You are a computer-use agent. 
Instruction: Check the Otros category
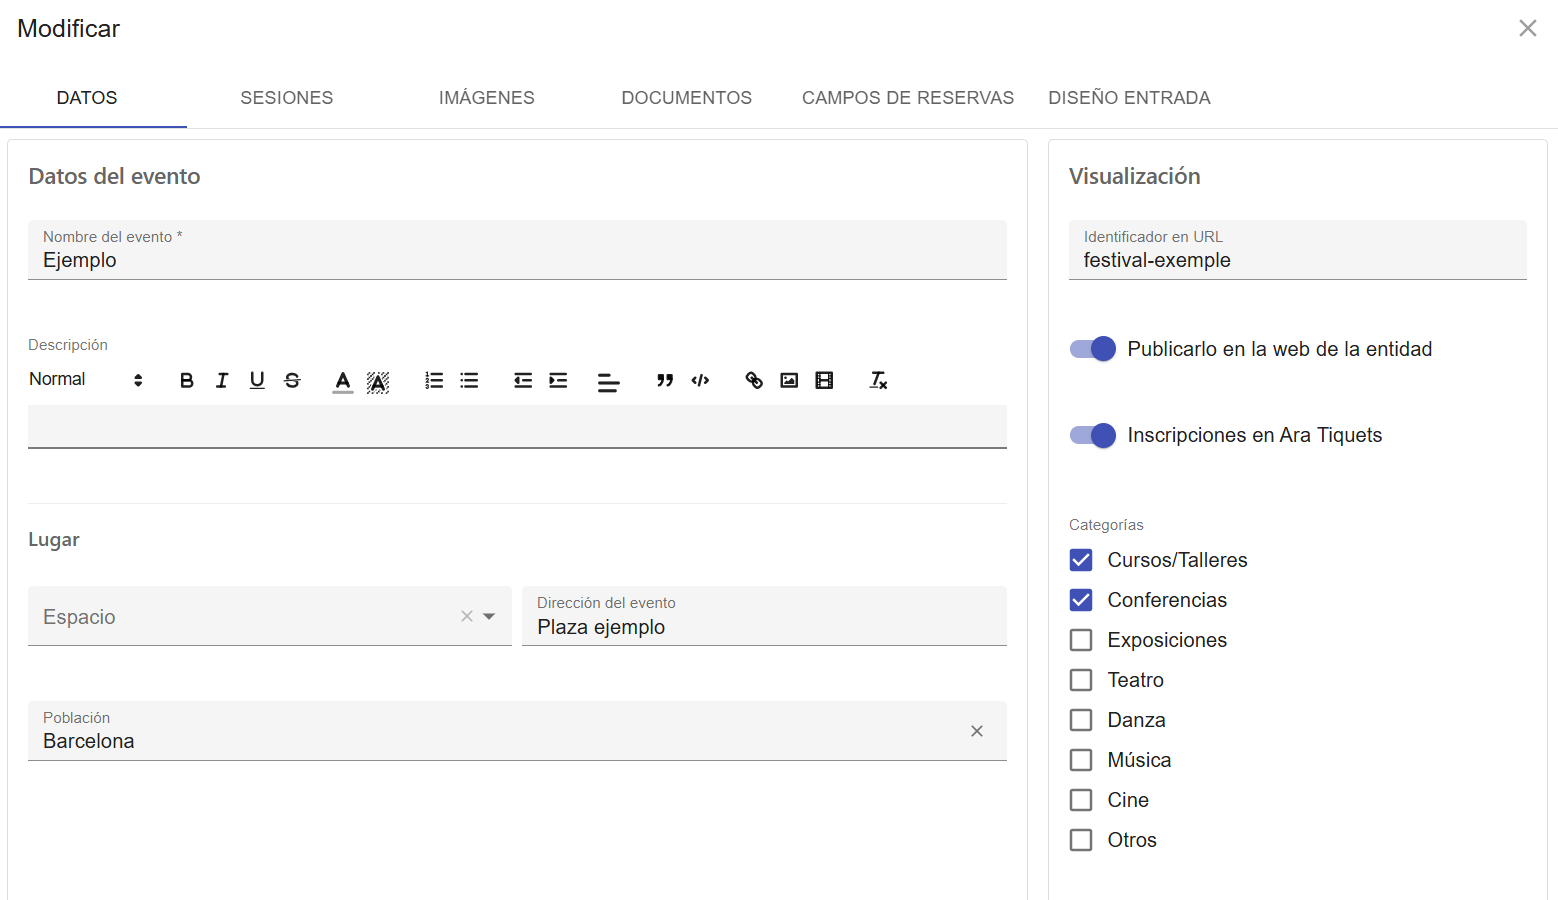click(x=1081, y=840)
